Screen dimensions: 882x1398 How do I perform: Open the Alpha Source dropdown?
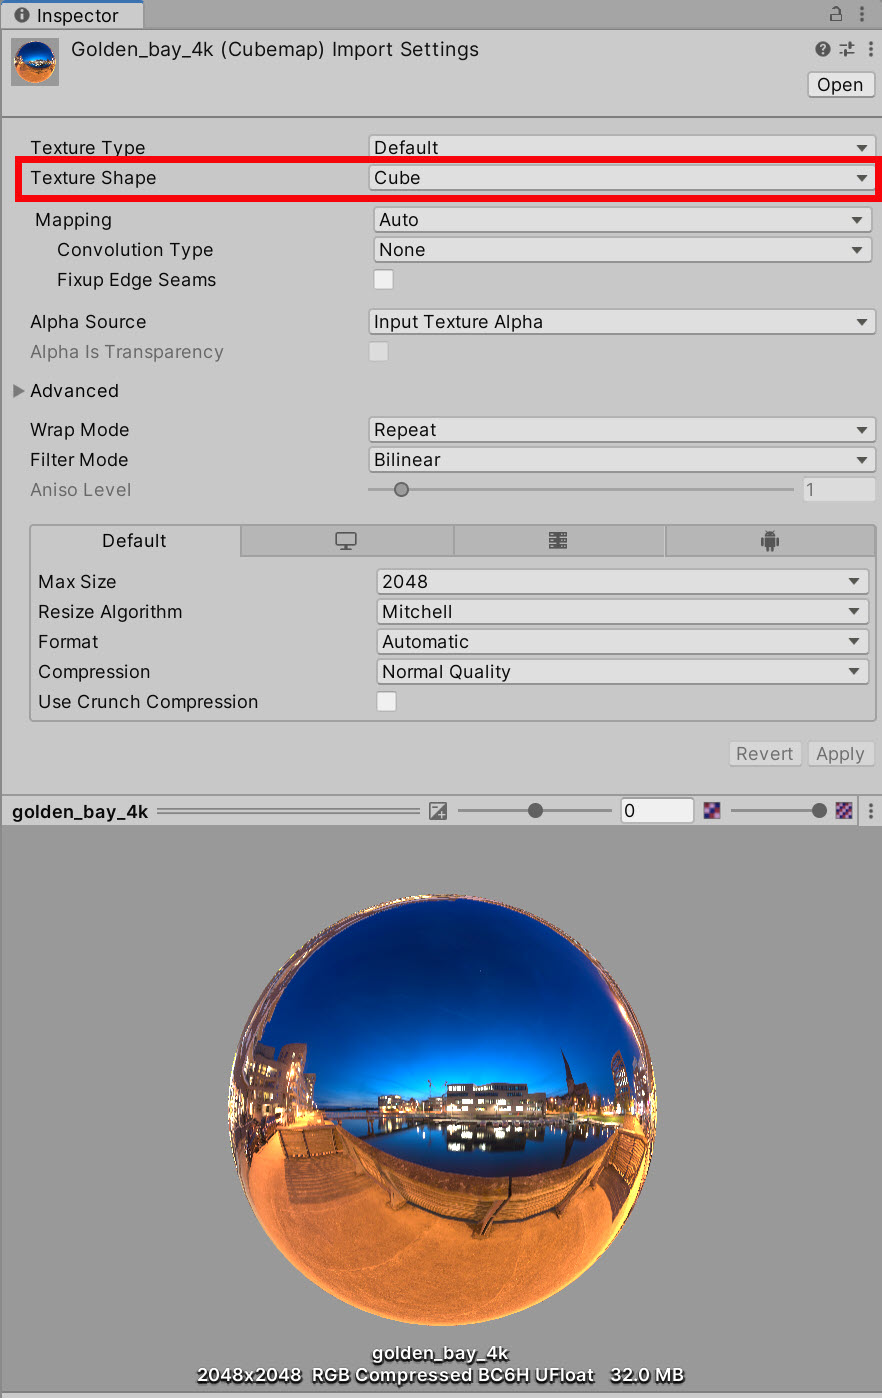pyautogui.click(x=622, y=322)
